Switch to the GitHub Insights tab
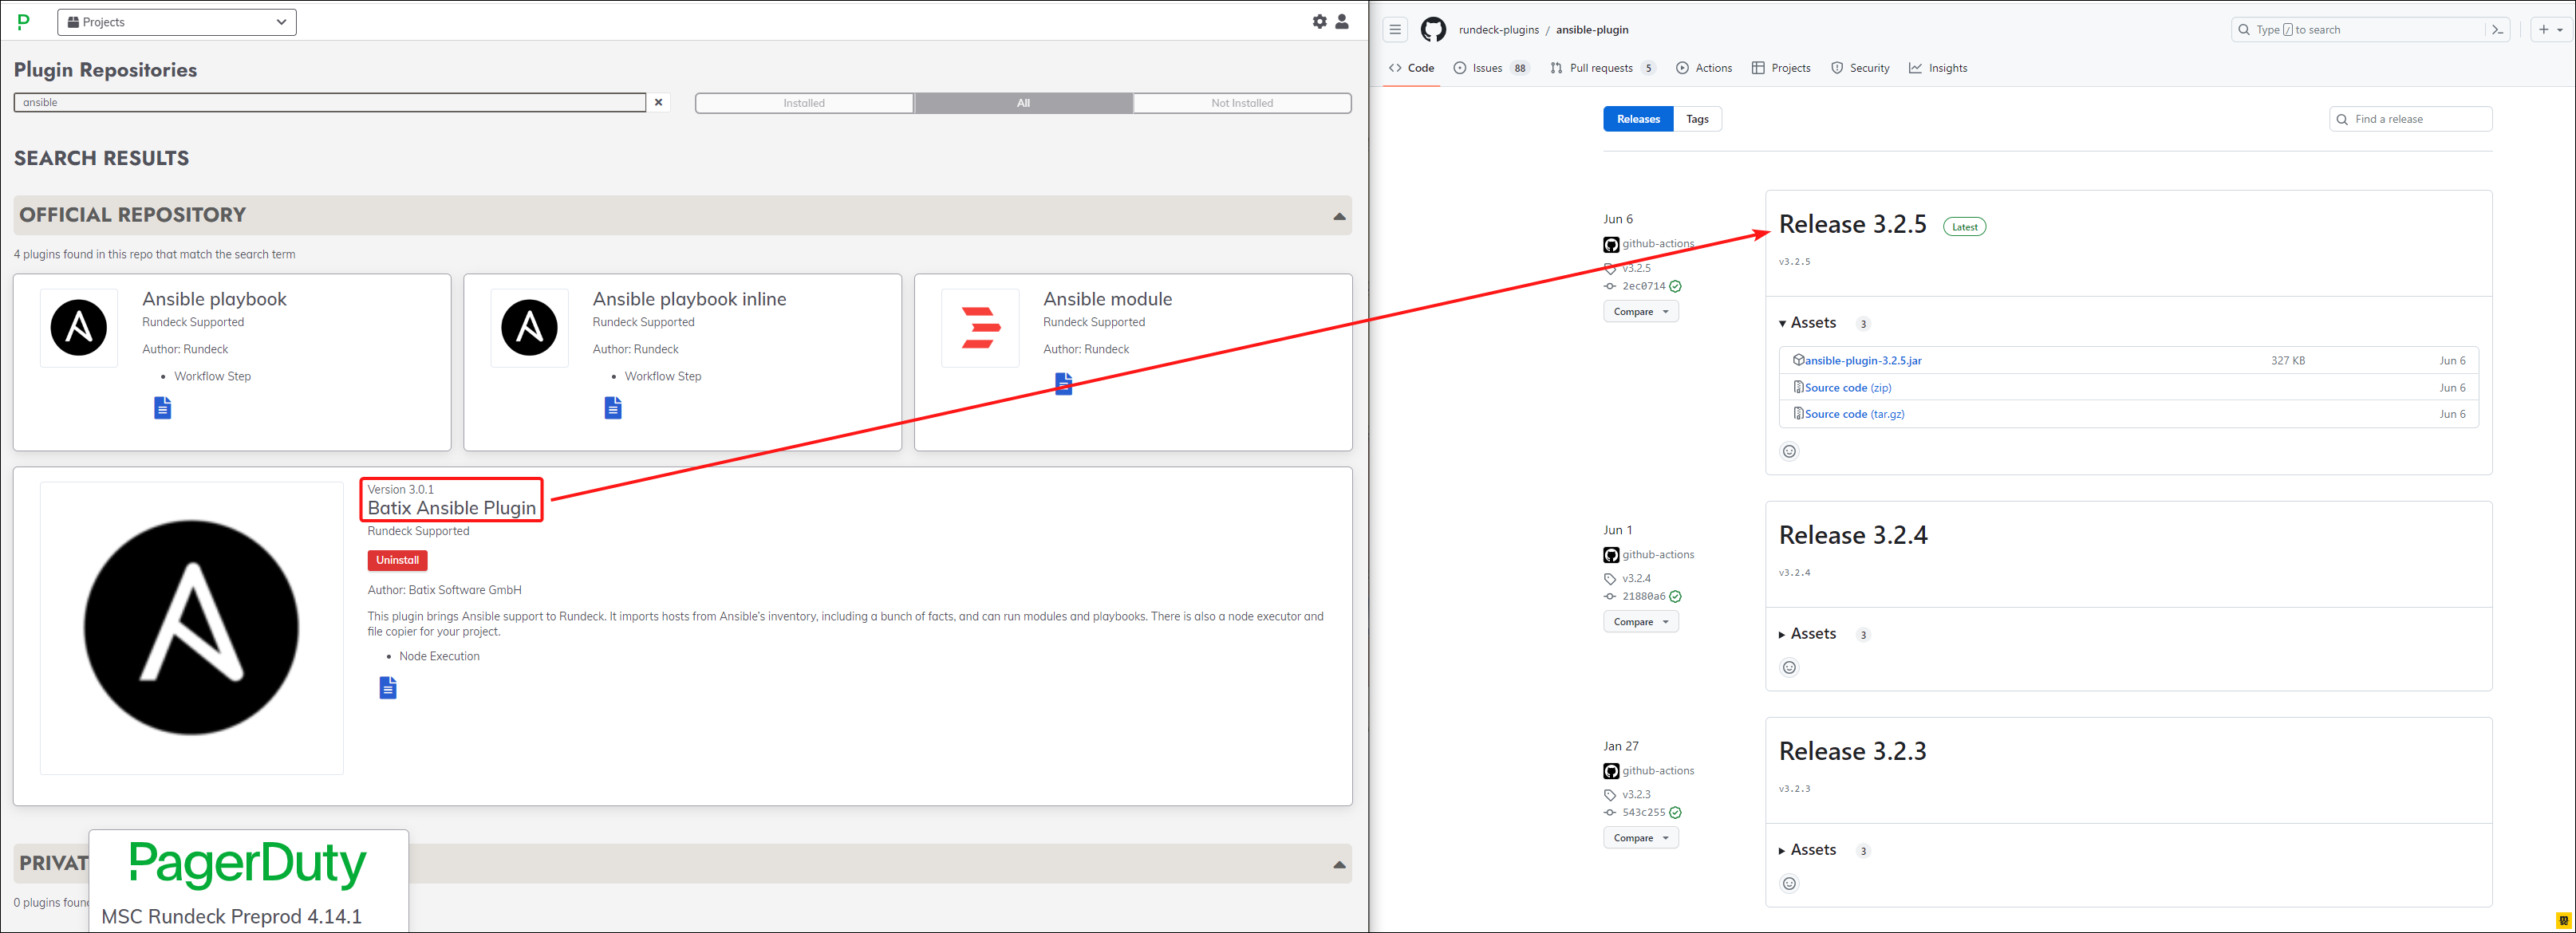Viewport: 2576px width, 933px height. point(1938,68)
